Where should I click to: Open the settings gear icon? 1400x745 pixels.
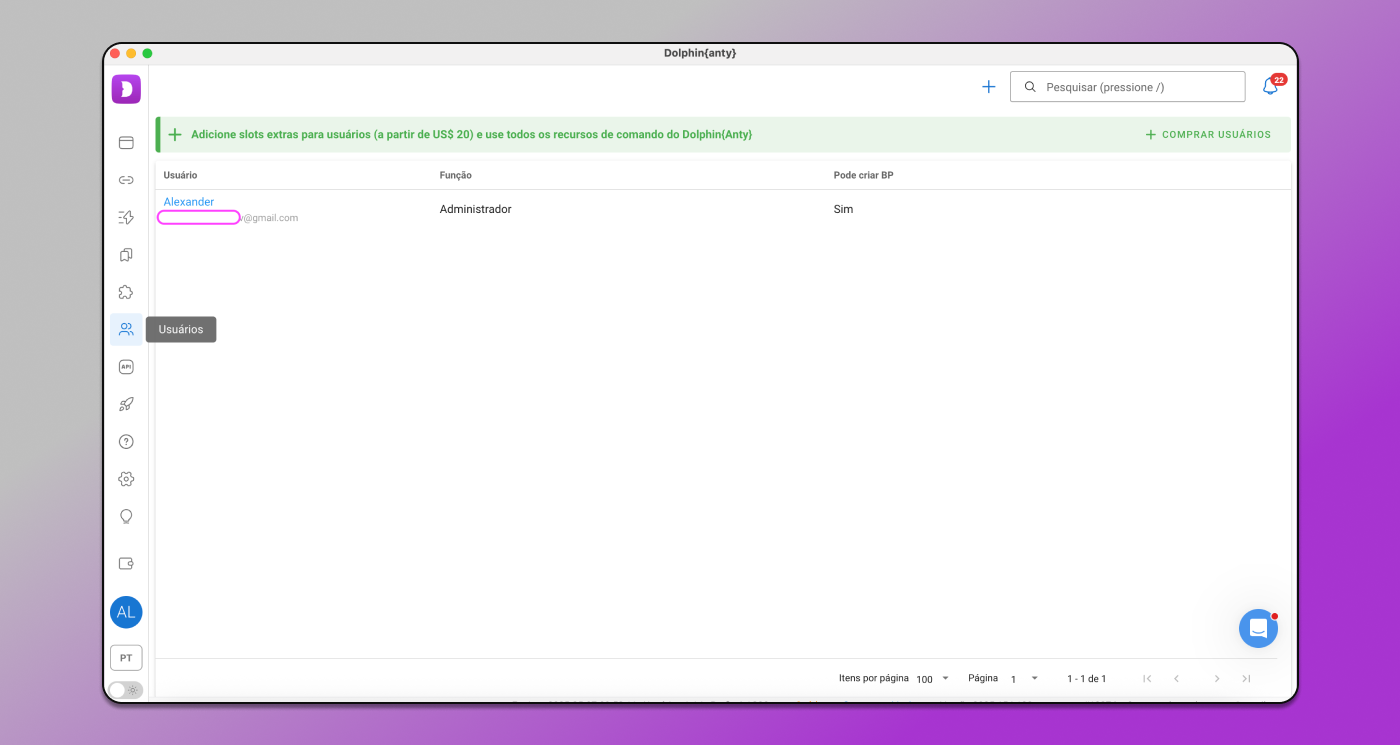(x=126, y=479)
